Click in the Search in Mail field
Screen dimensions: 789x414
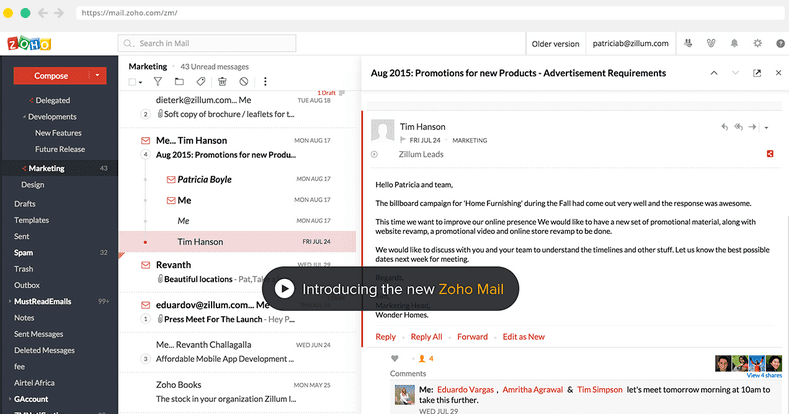(x=207, y=43)
